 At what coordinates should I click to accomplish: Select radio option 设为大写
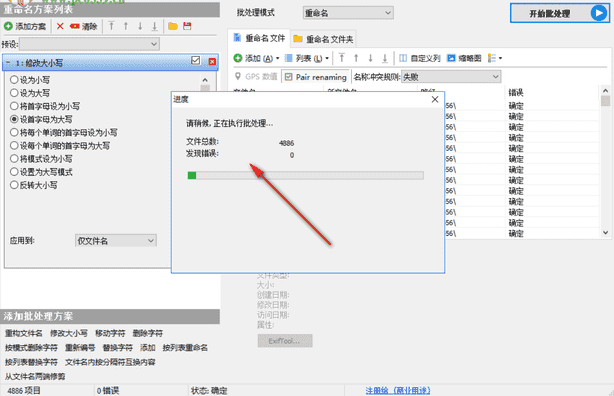(x=14, y=93)
